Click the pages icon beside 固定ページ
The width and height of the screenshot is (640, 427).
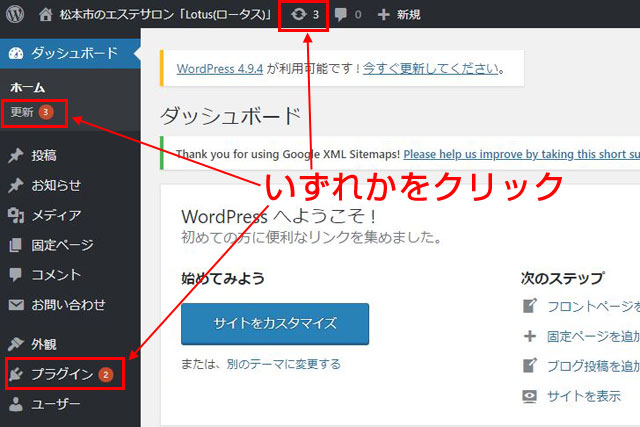point(16,245)
